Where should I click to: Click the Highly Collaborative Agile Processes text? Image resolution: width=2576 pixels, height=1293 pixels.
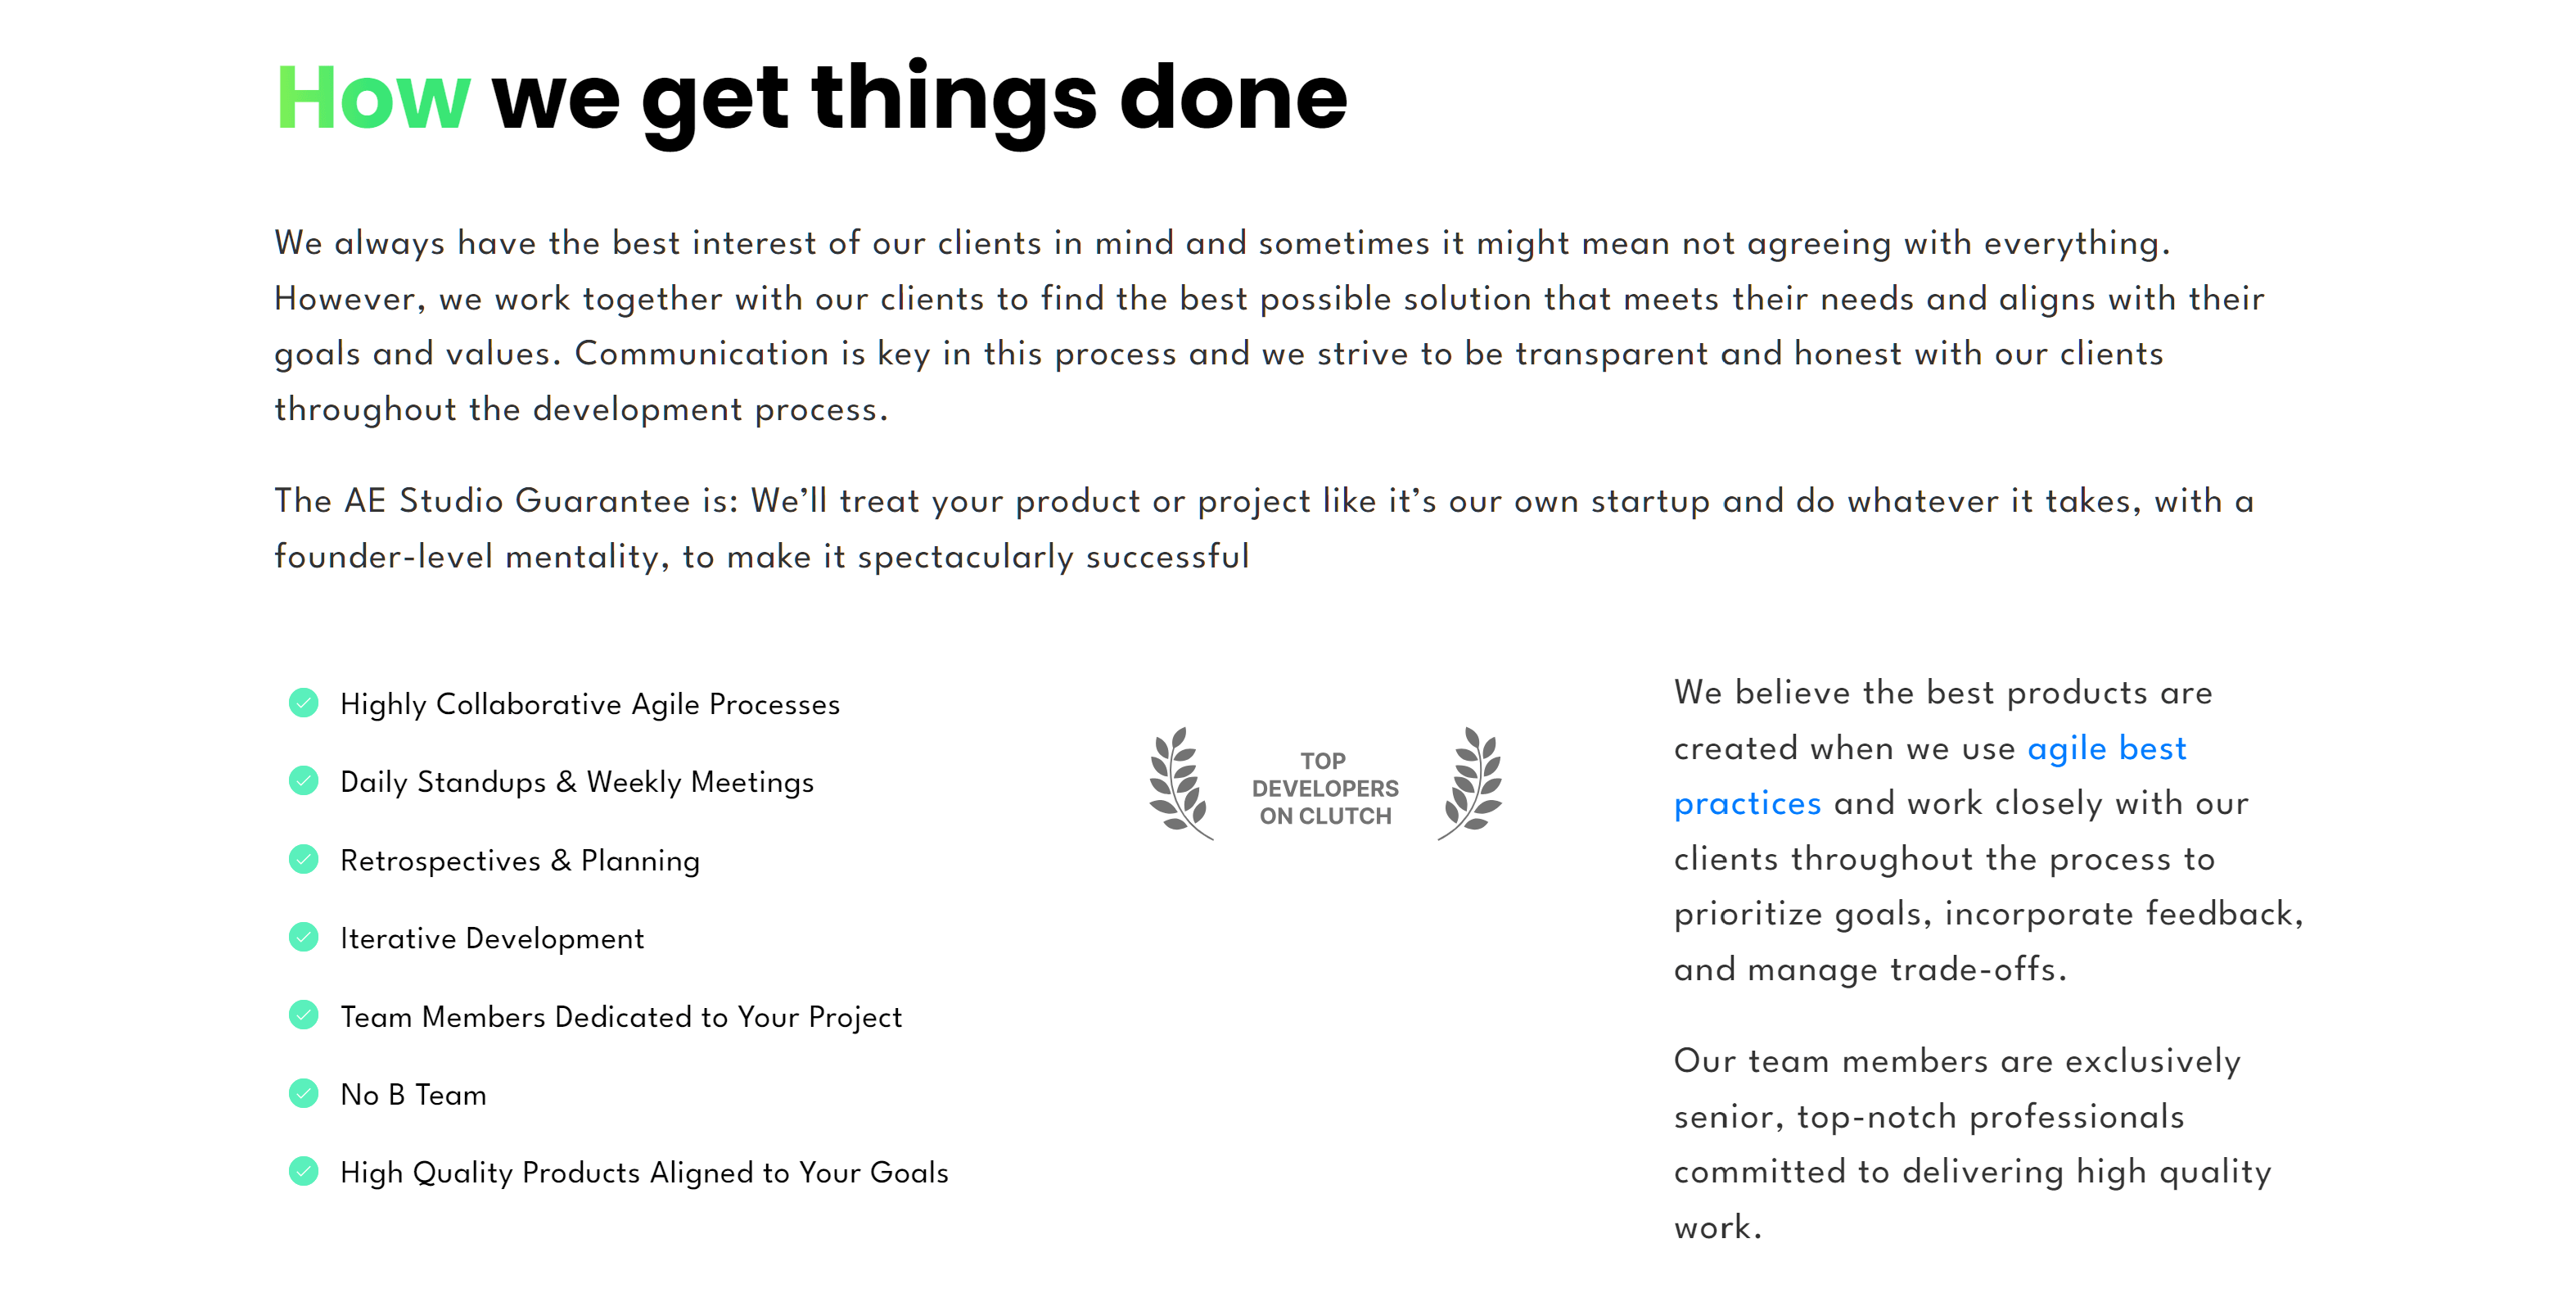tap(590, 704)
